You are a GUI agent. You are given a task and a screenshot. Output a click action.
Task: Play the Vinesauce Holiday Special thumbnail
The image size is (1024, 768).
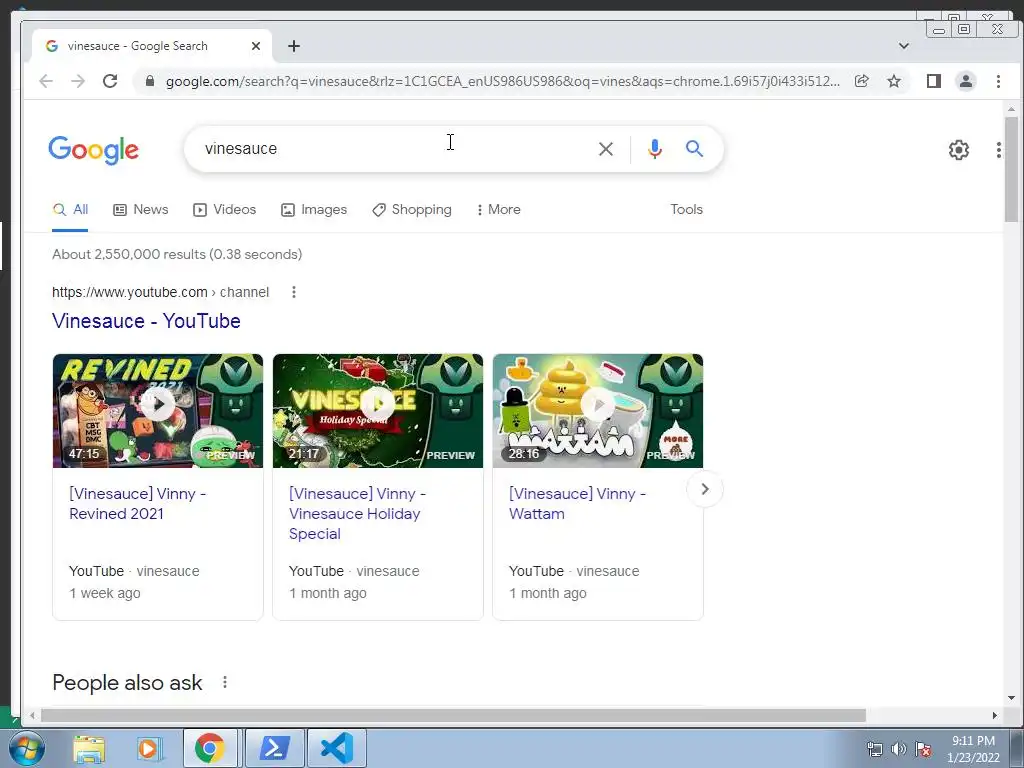(x=378, y=411)
